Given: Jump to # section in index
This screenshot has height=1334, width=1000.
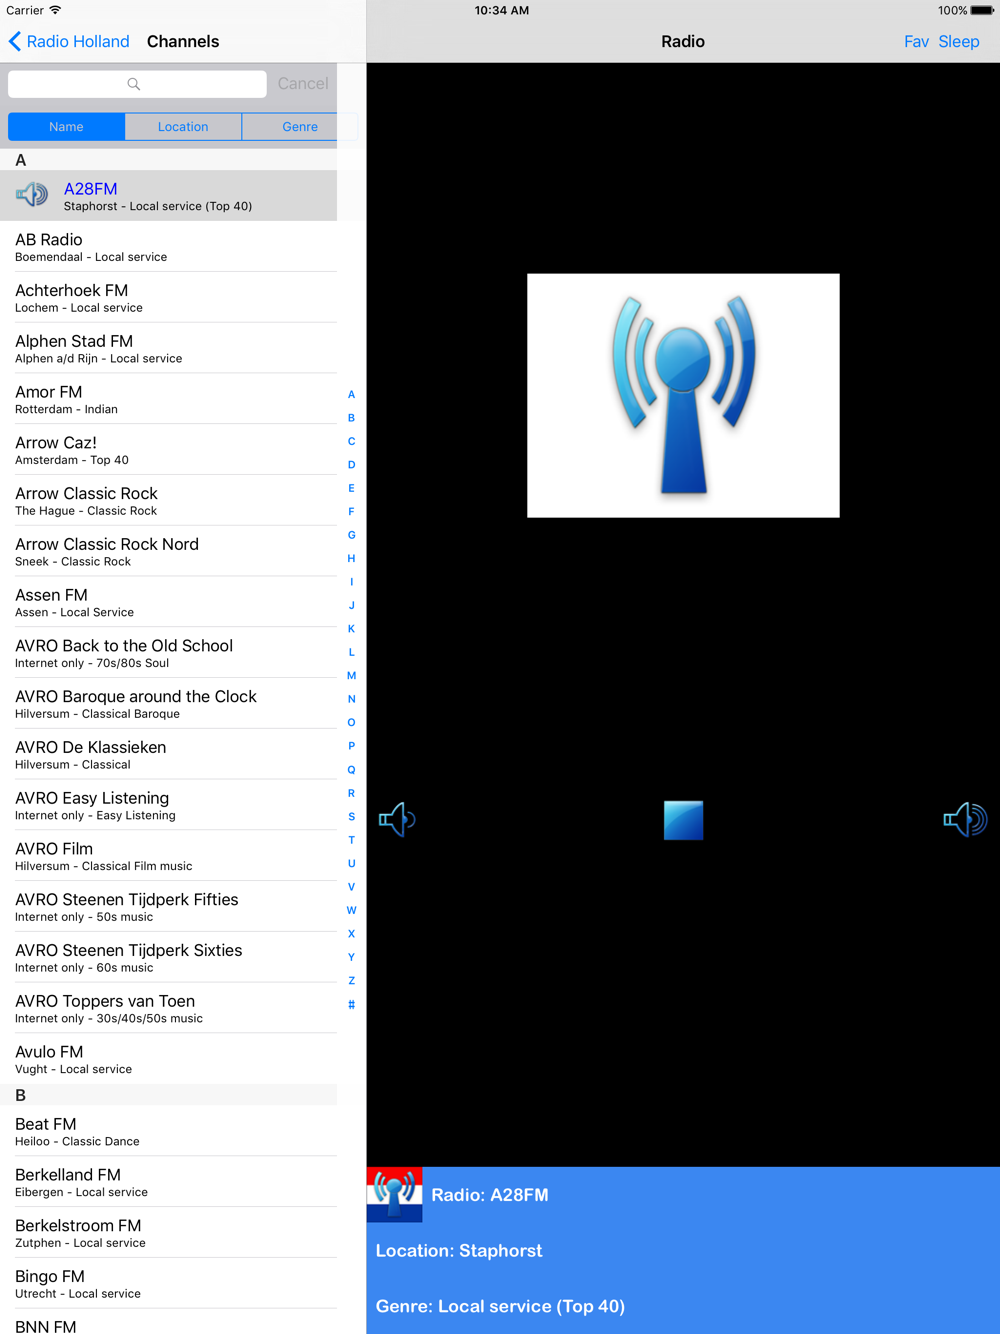Looking at the screenshot, I should [351, 1004].
